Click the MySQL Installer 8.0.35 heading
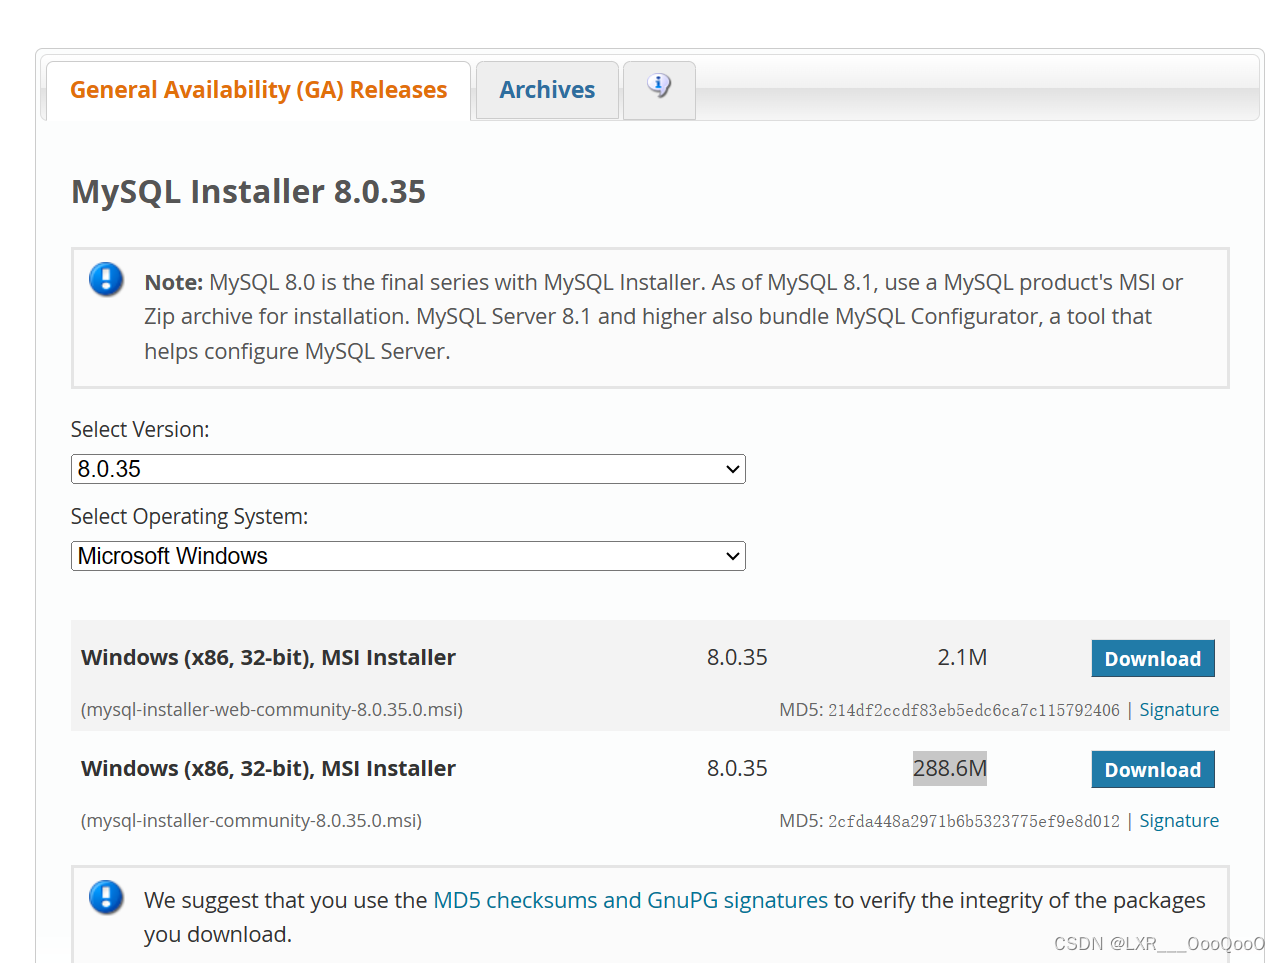 248,191
